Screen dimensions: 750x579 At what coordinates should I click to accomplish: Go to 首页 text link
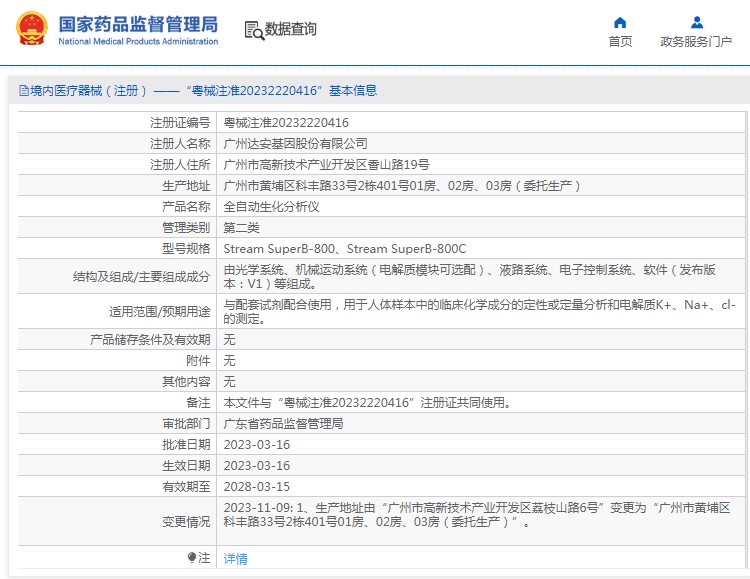point(620,42)
